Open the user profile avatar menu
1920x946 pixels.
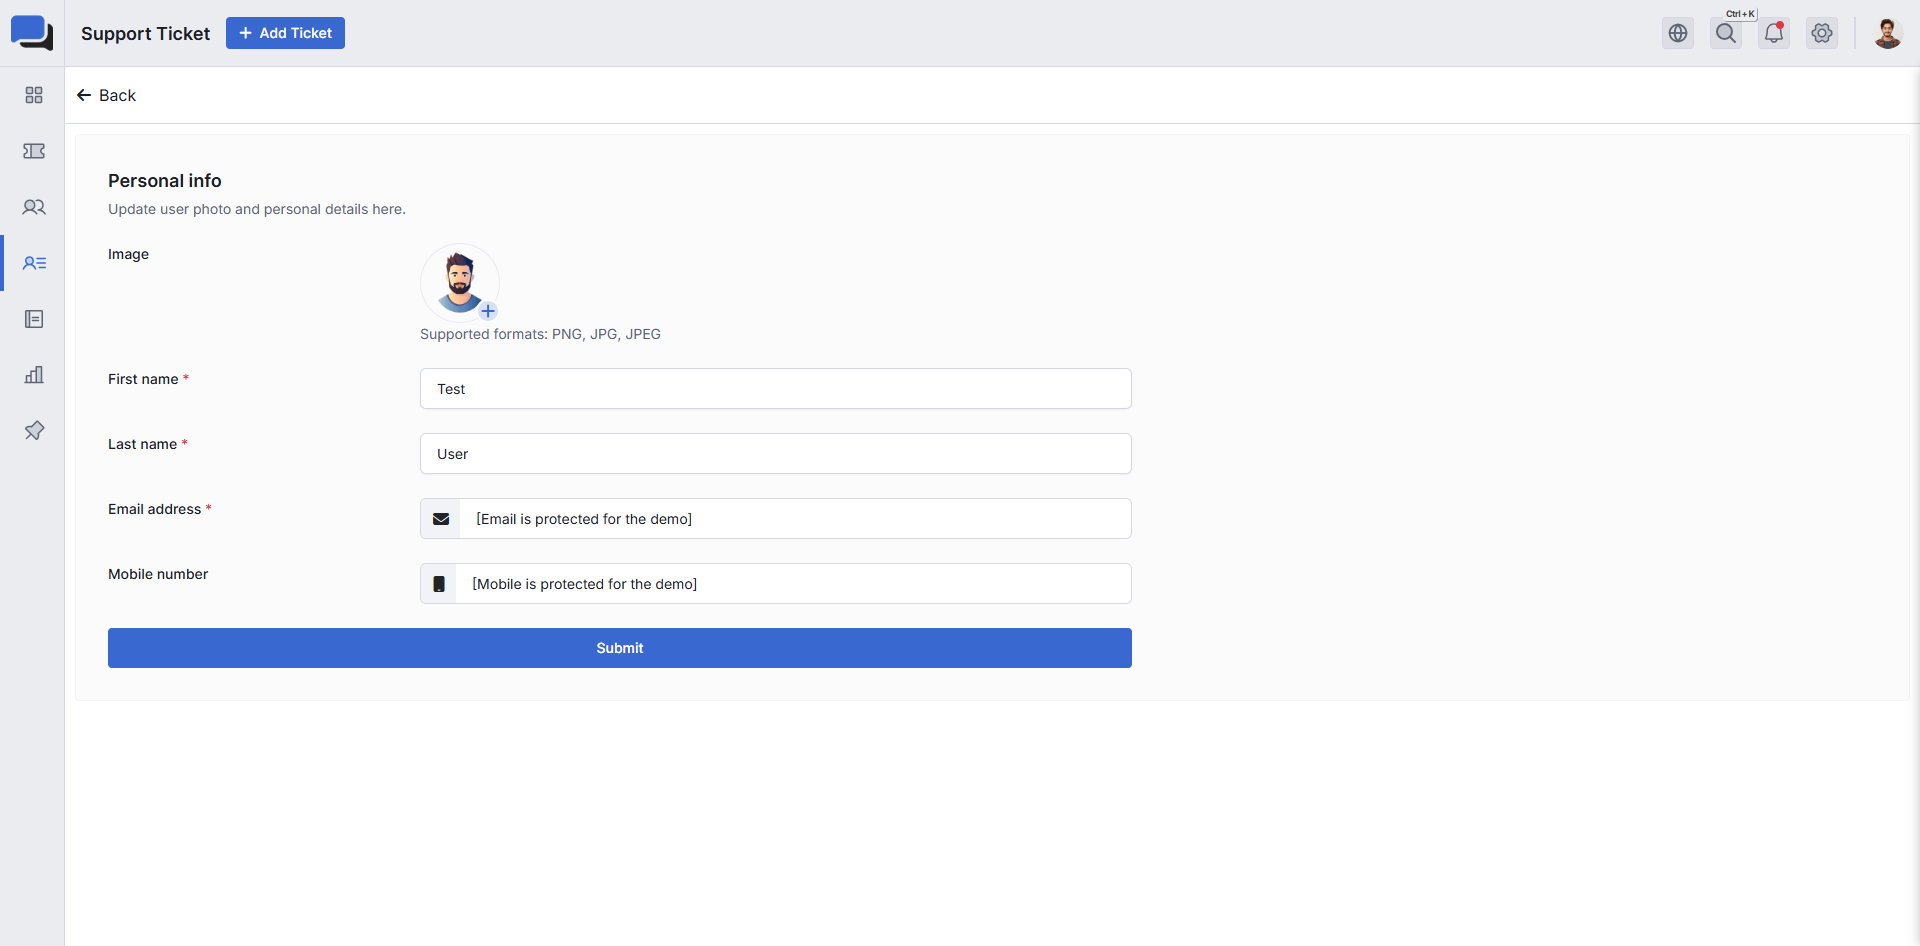pyautogui.click(x=1887, y=33)
